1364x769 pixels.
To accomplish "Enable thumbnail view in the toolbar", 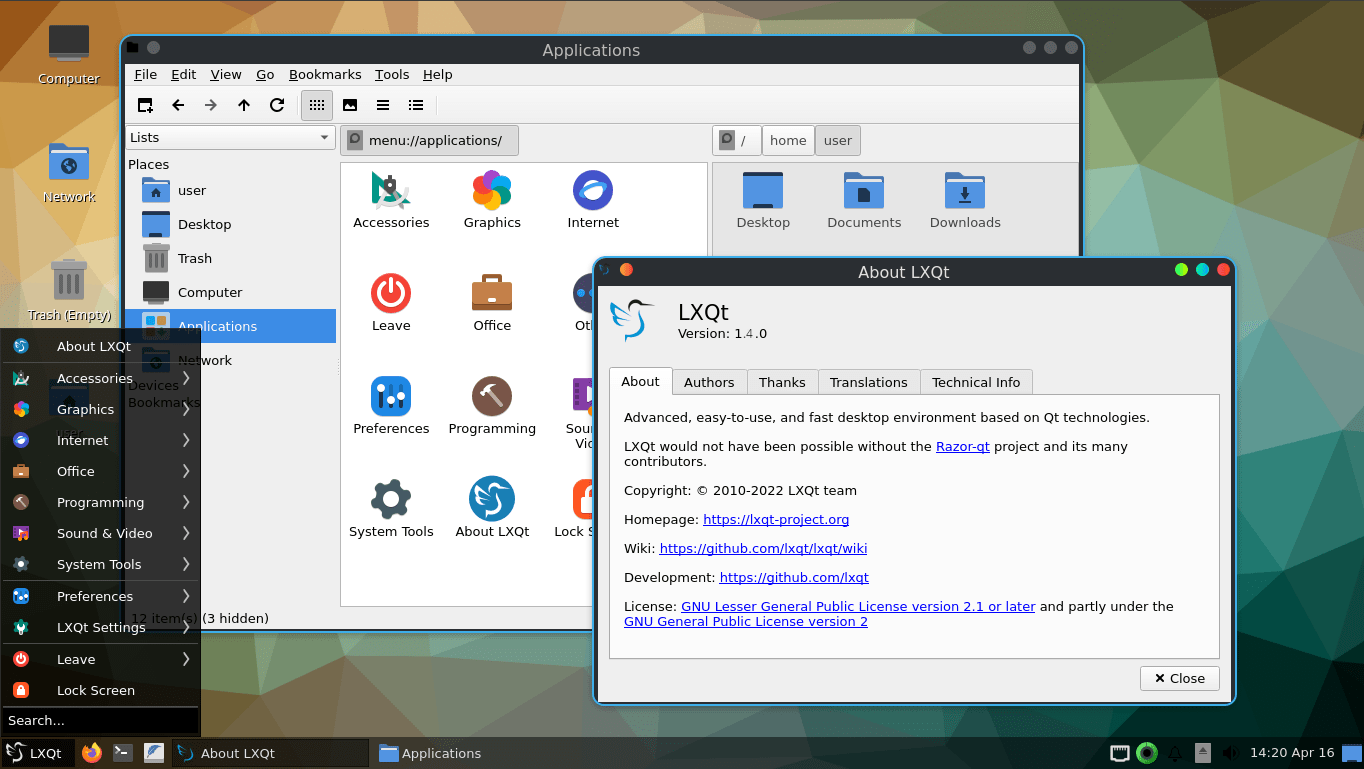I will (x=350, y=105).
